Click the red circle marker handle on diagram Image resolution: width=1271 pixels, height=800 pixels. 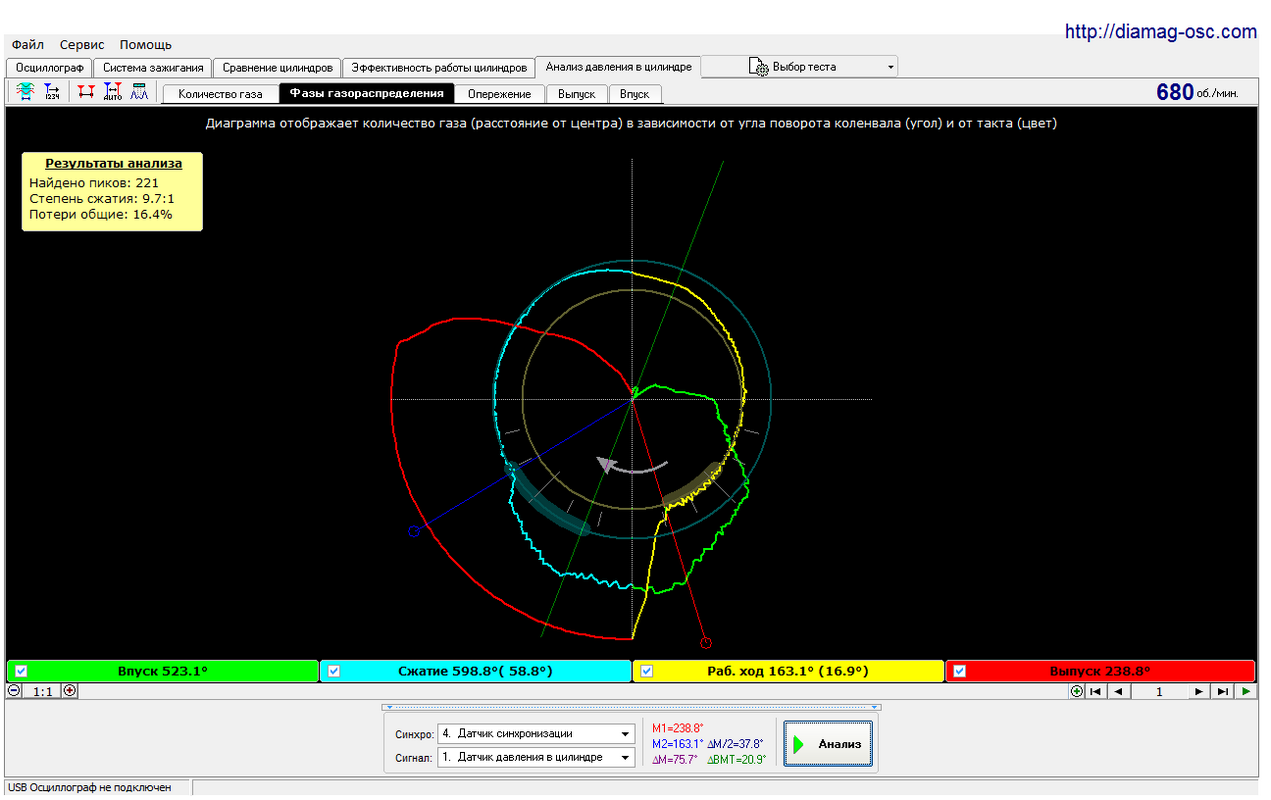click(x=706, y=643)
